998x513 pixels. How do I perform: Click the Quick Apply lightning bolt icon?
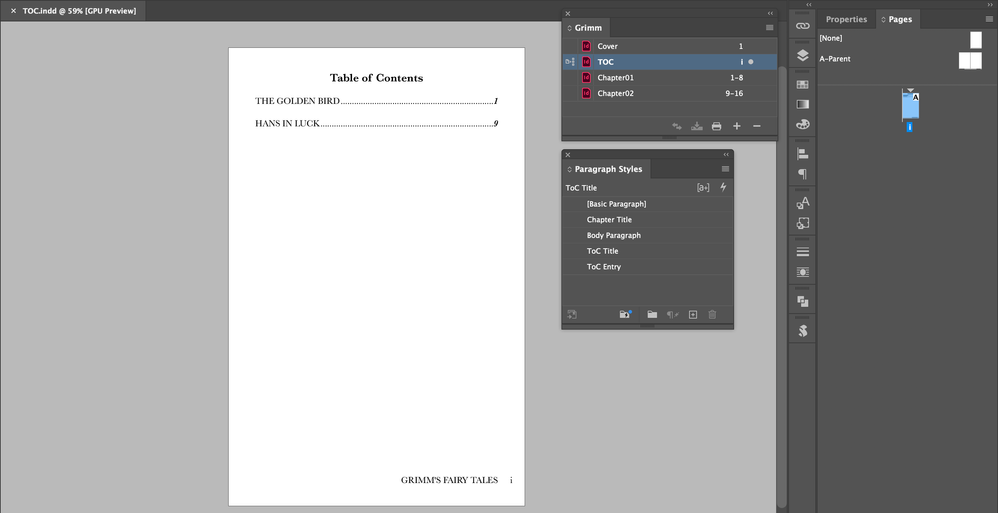click(723, 187)
